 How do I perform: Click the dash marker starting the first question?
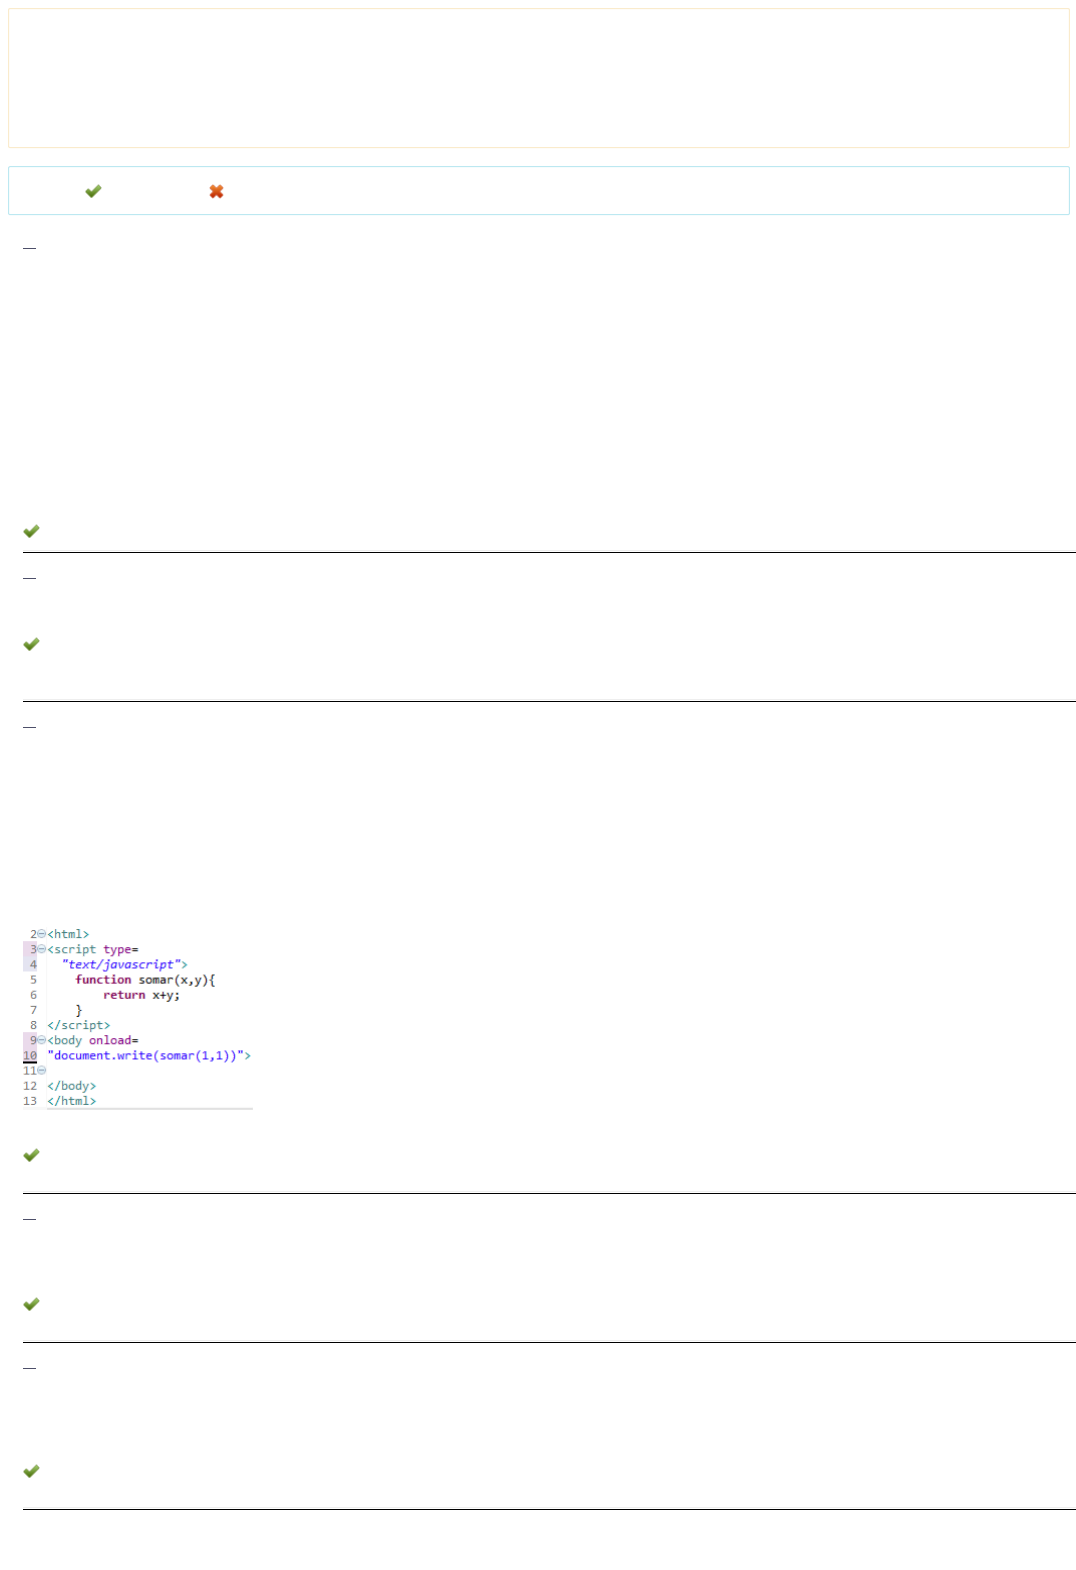29,247
